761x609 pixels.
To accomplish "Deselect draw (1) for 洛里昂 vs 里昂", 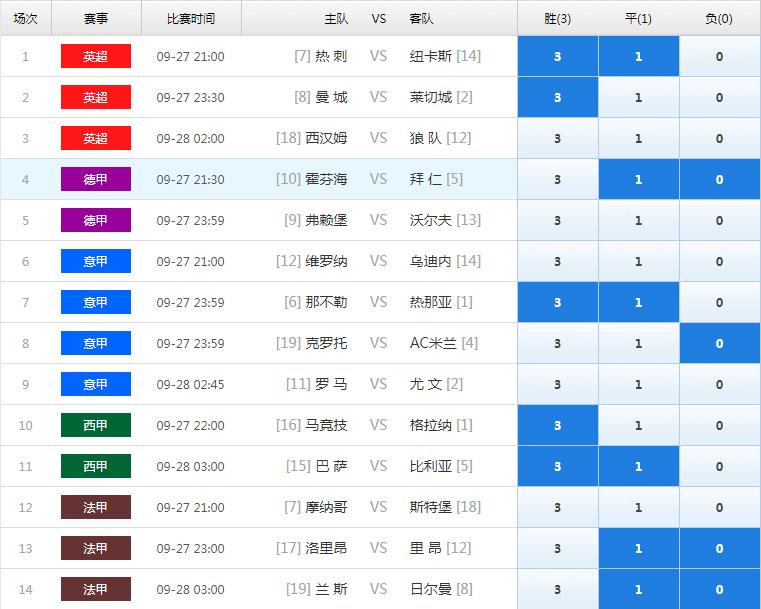I will (639, 548).
